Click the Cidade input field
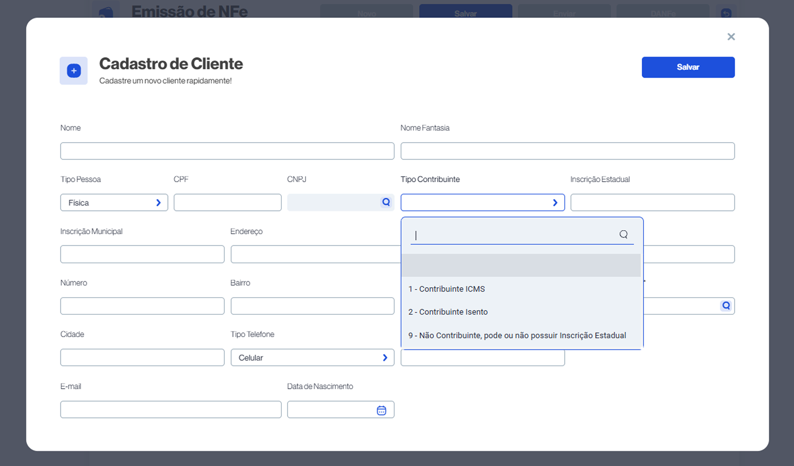Viewport: 794px width, 466px height. 142,358
